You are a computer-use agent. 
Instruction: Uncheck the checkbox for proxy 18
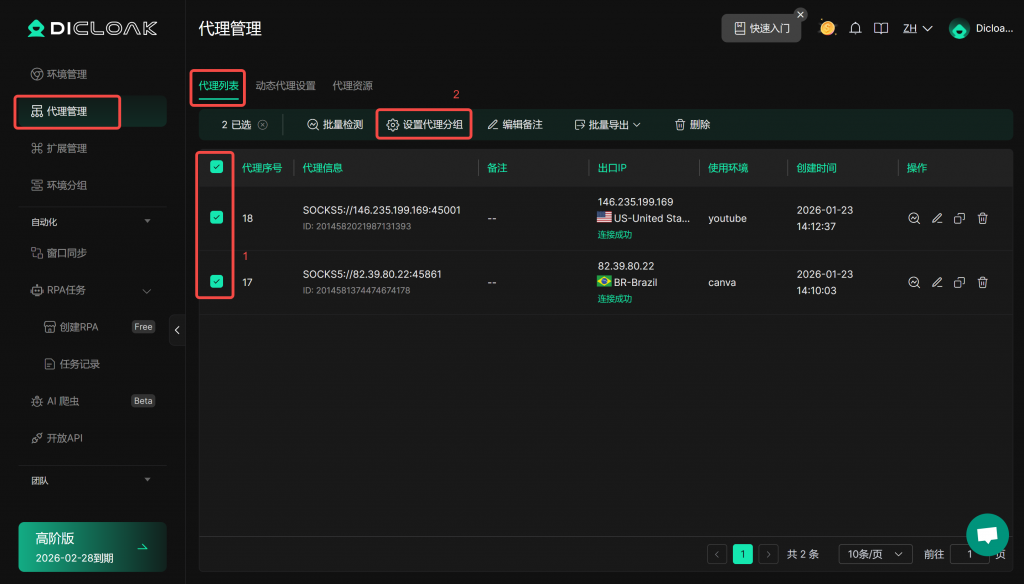pyautogui.click(x=216, y=217)
